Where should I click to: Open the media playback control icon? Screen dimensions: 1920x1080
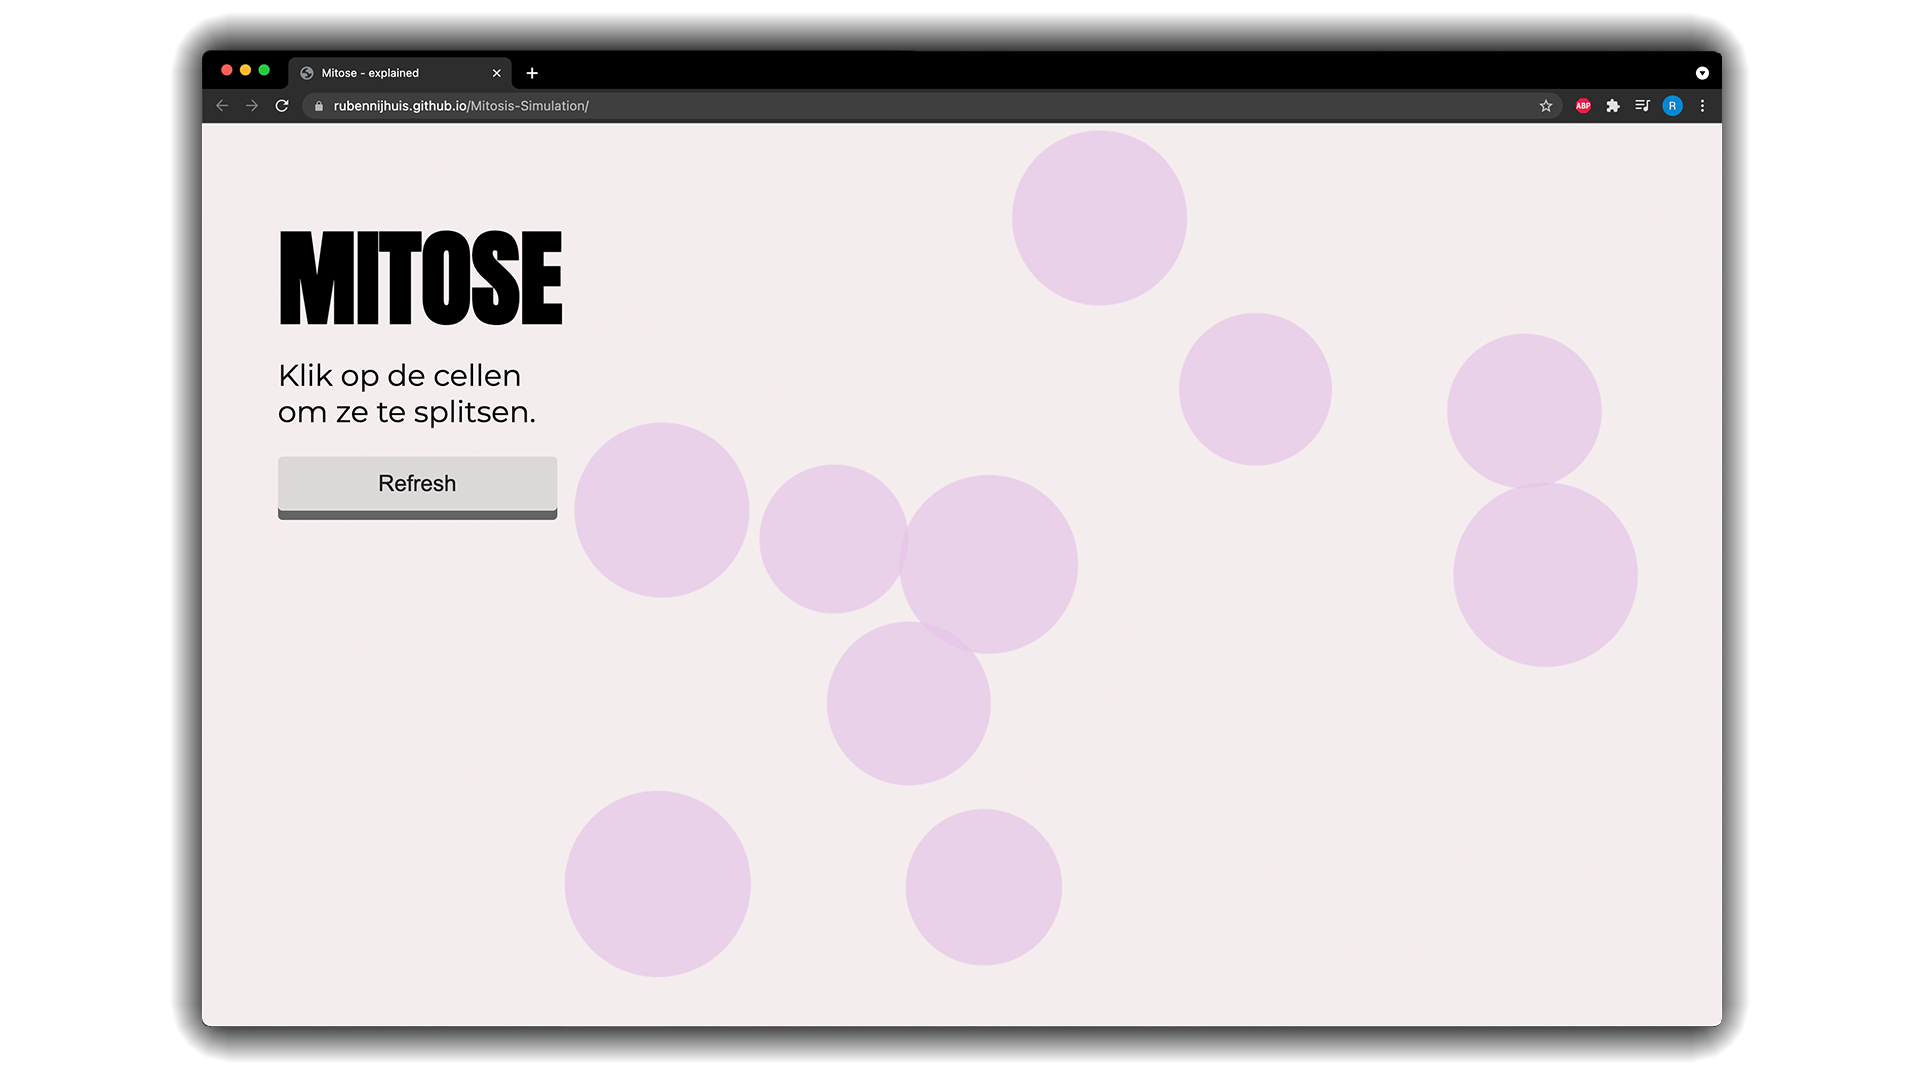[1642, 105]
